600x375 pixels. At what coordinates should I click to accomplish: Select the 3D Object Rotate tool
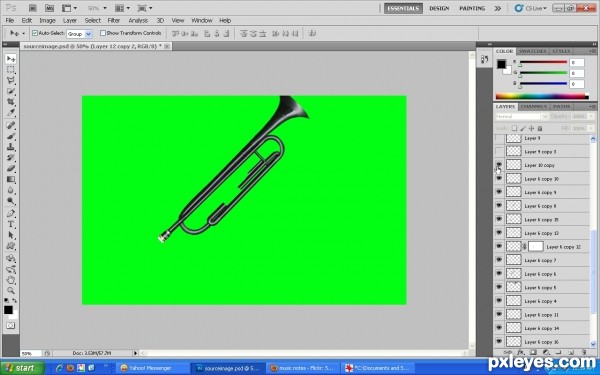click(11, 258)
